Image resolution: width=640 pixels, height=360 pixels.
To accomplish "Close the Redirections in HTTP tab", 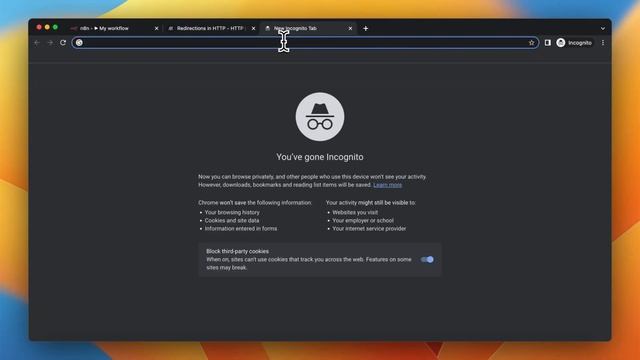I will (x=253, y=29).
